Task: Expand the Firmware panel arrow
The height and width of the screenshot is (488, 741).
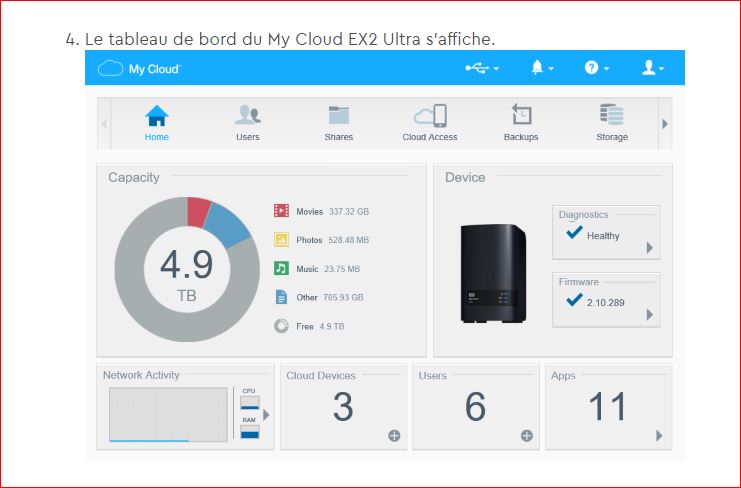Action: [650, 315]
